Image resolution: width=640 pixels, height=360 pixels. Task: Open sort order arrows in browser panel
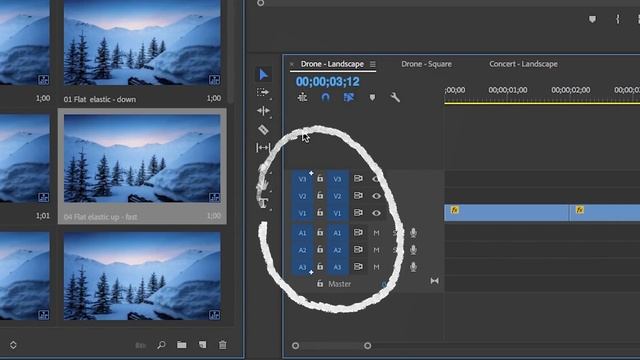pos(13,345)
